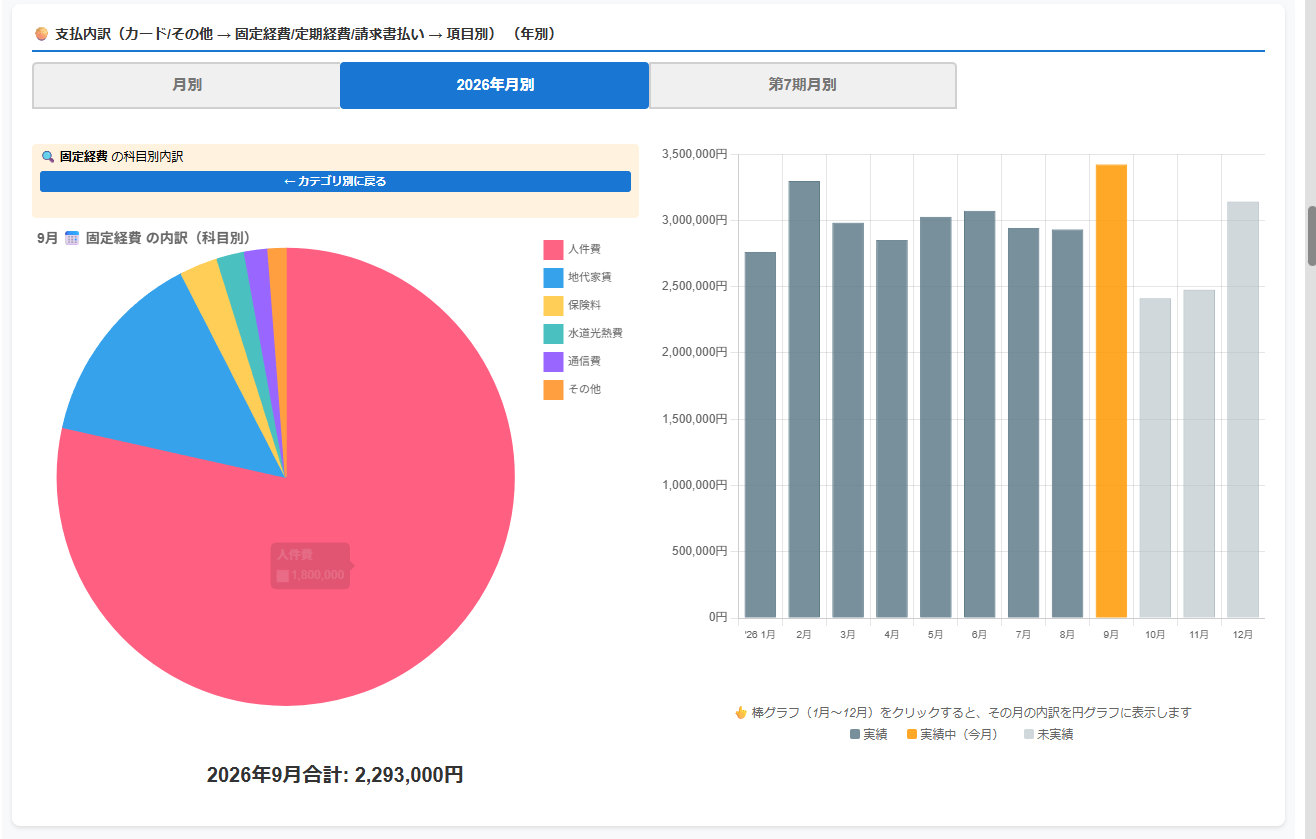Screen dimensions: 1316x839
Task: Click the orange 9月 bar
Action: tap(1111, 391)
